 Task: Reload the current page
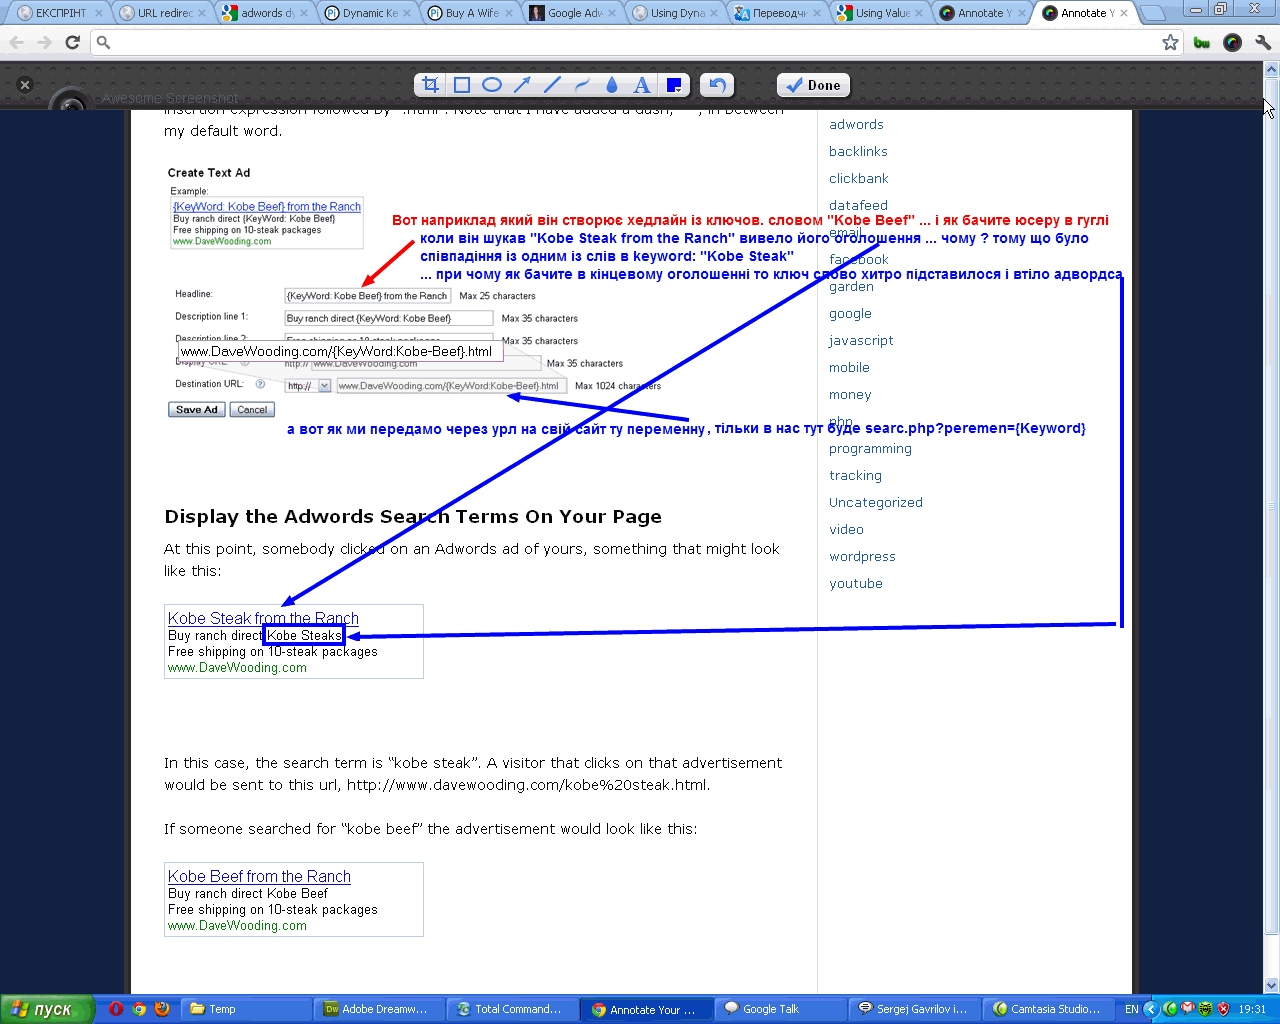(x=72, y=42)
